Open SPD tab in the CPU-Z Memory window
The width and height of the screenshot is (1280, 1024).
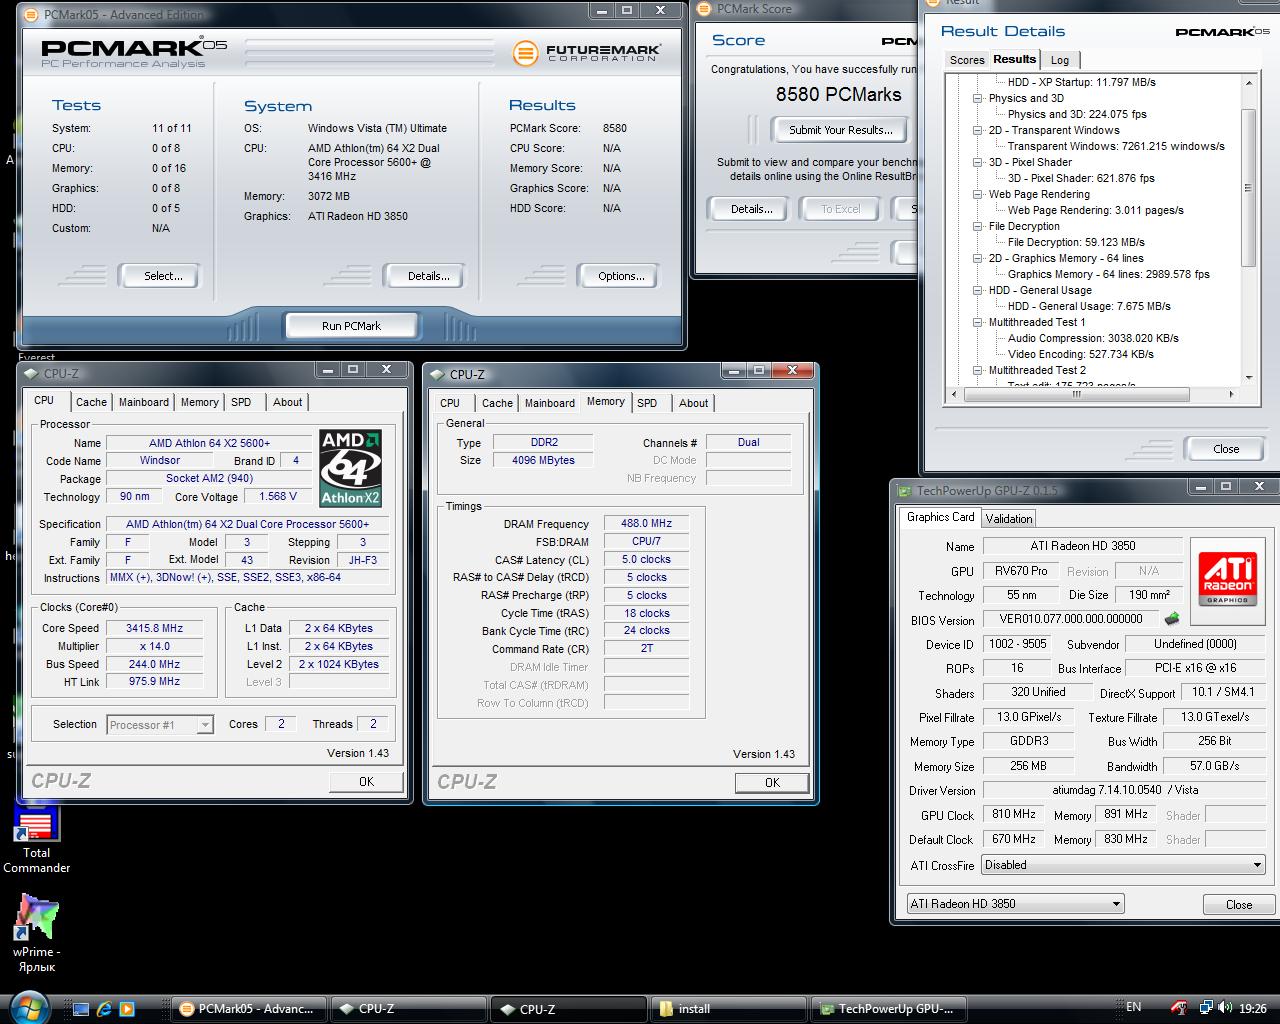coord(647,403)
